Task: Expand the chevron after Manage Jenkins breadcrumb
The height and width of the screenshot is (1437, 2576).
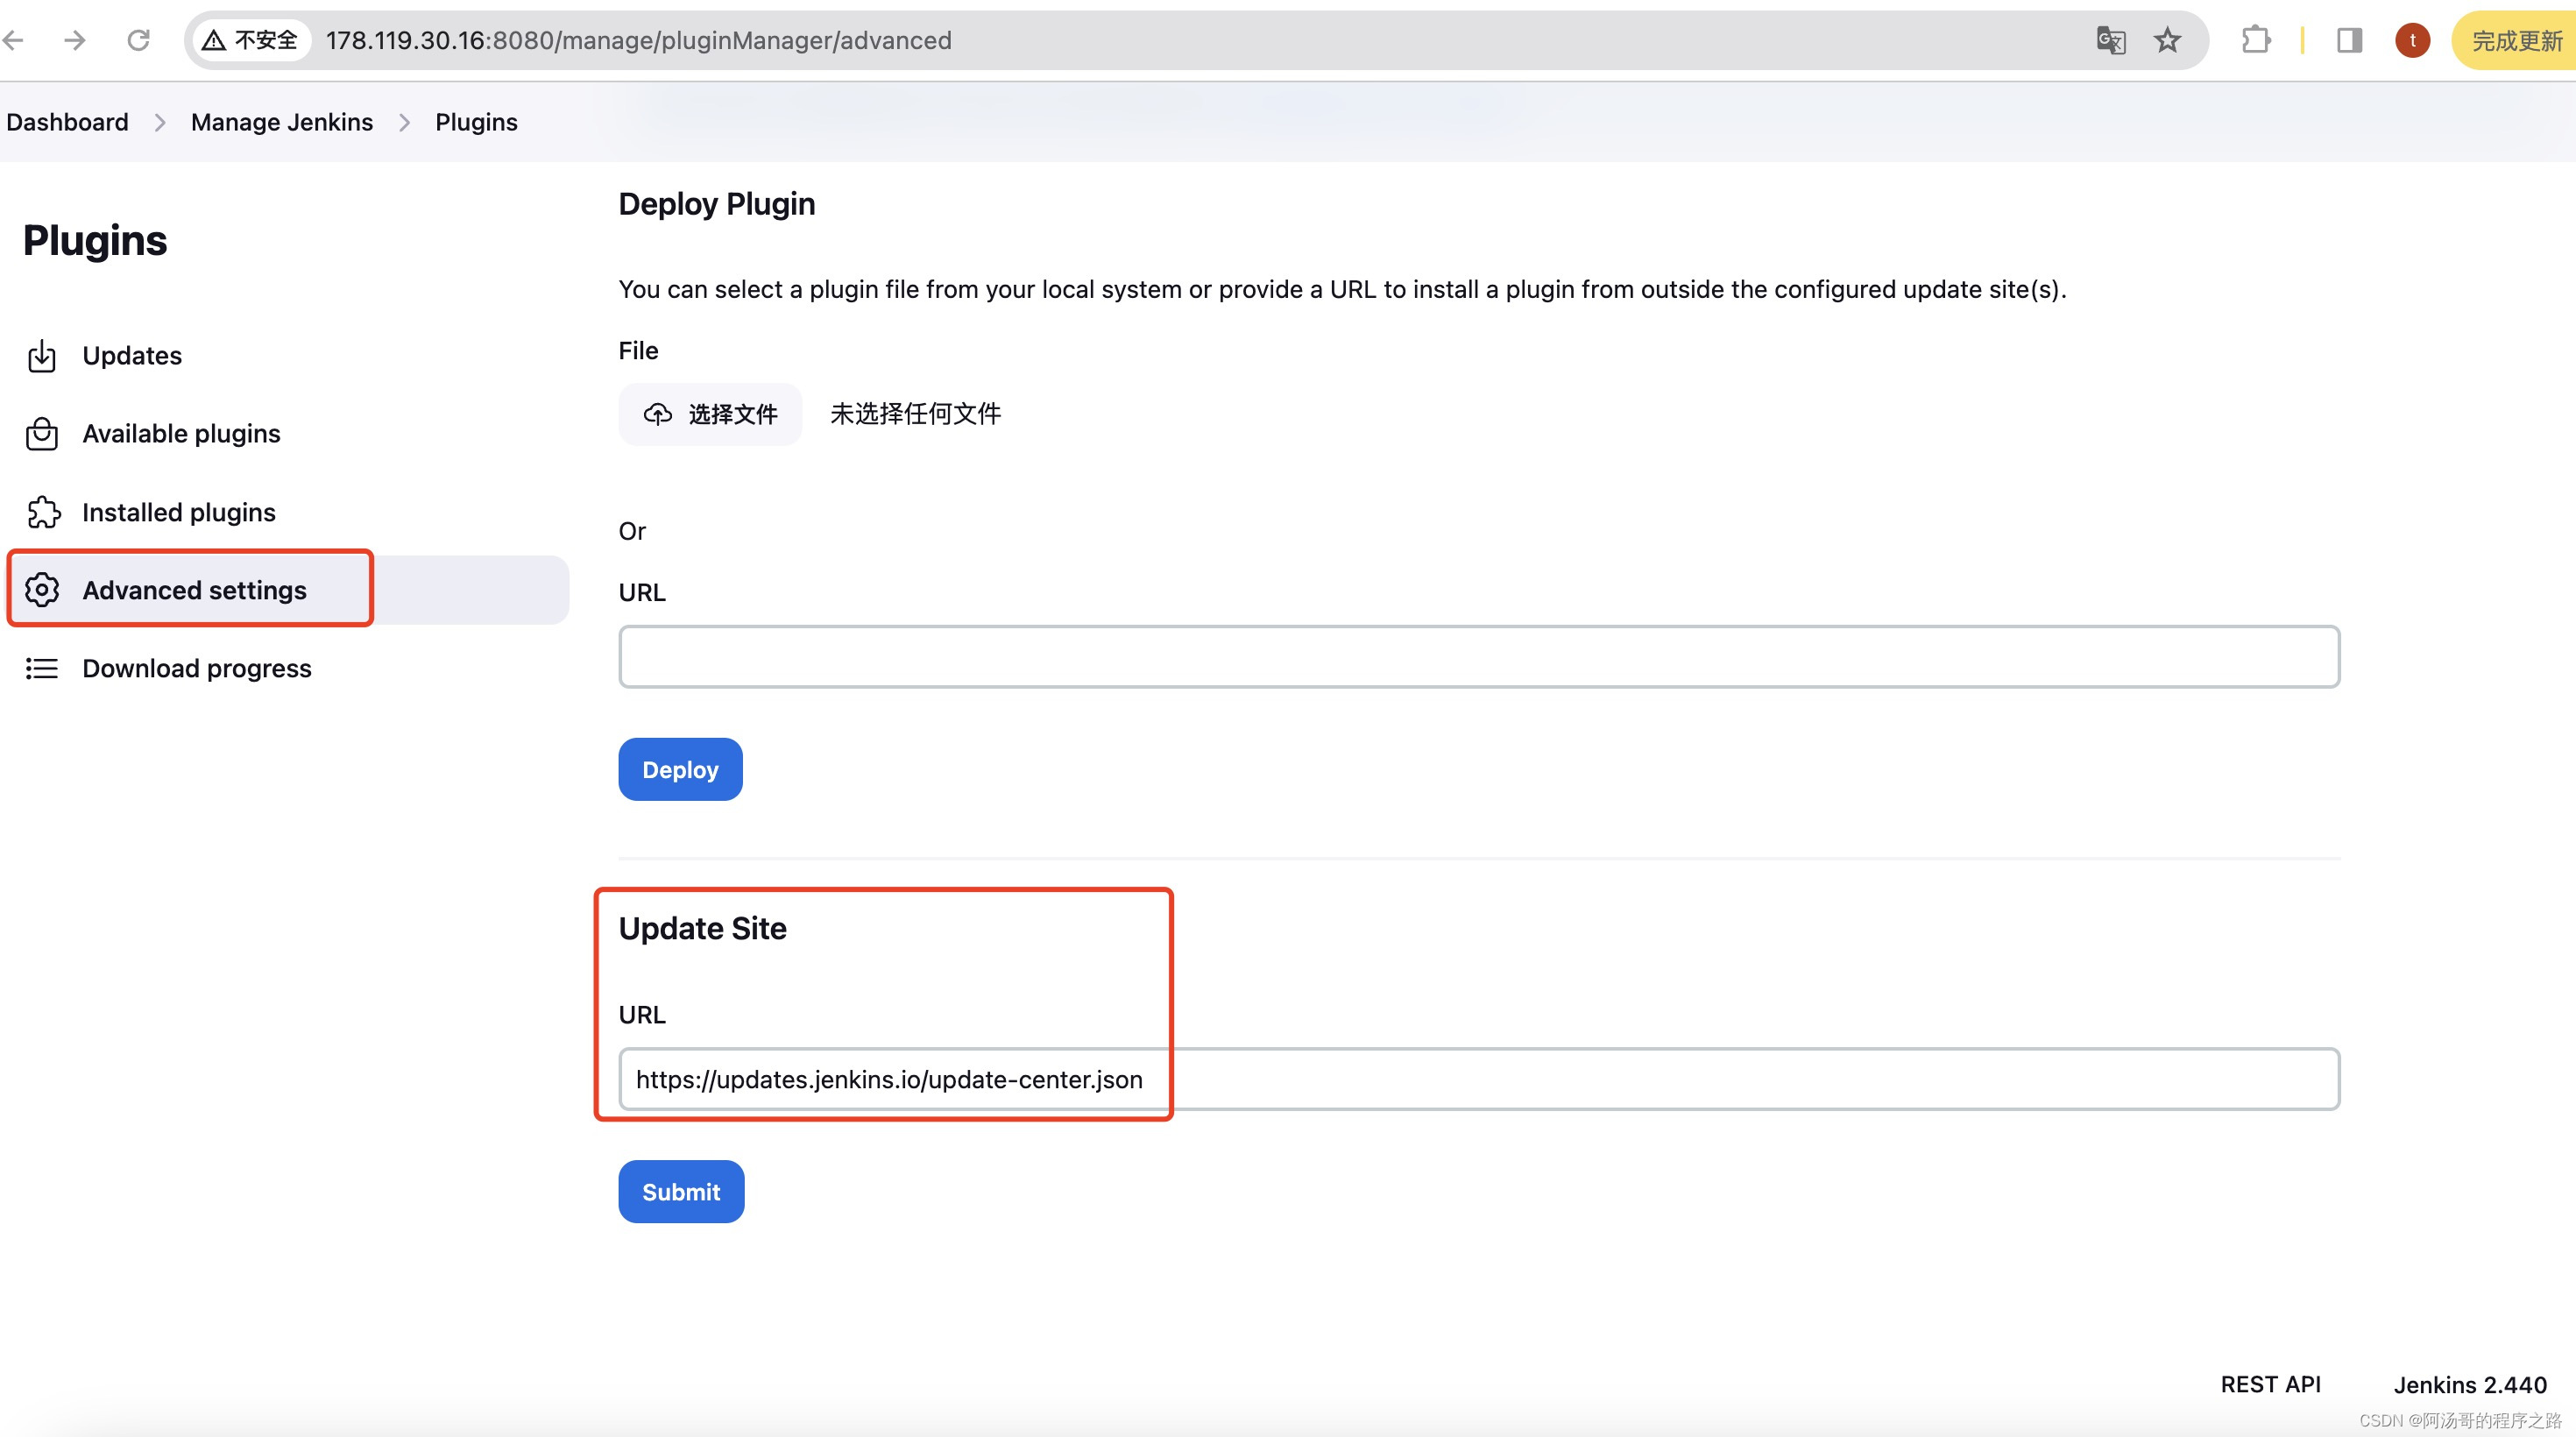Action: point(405,122)
